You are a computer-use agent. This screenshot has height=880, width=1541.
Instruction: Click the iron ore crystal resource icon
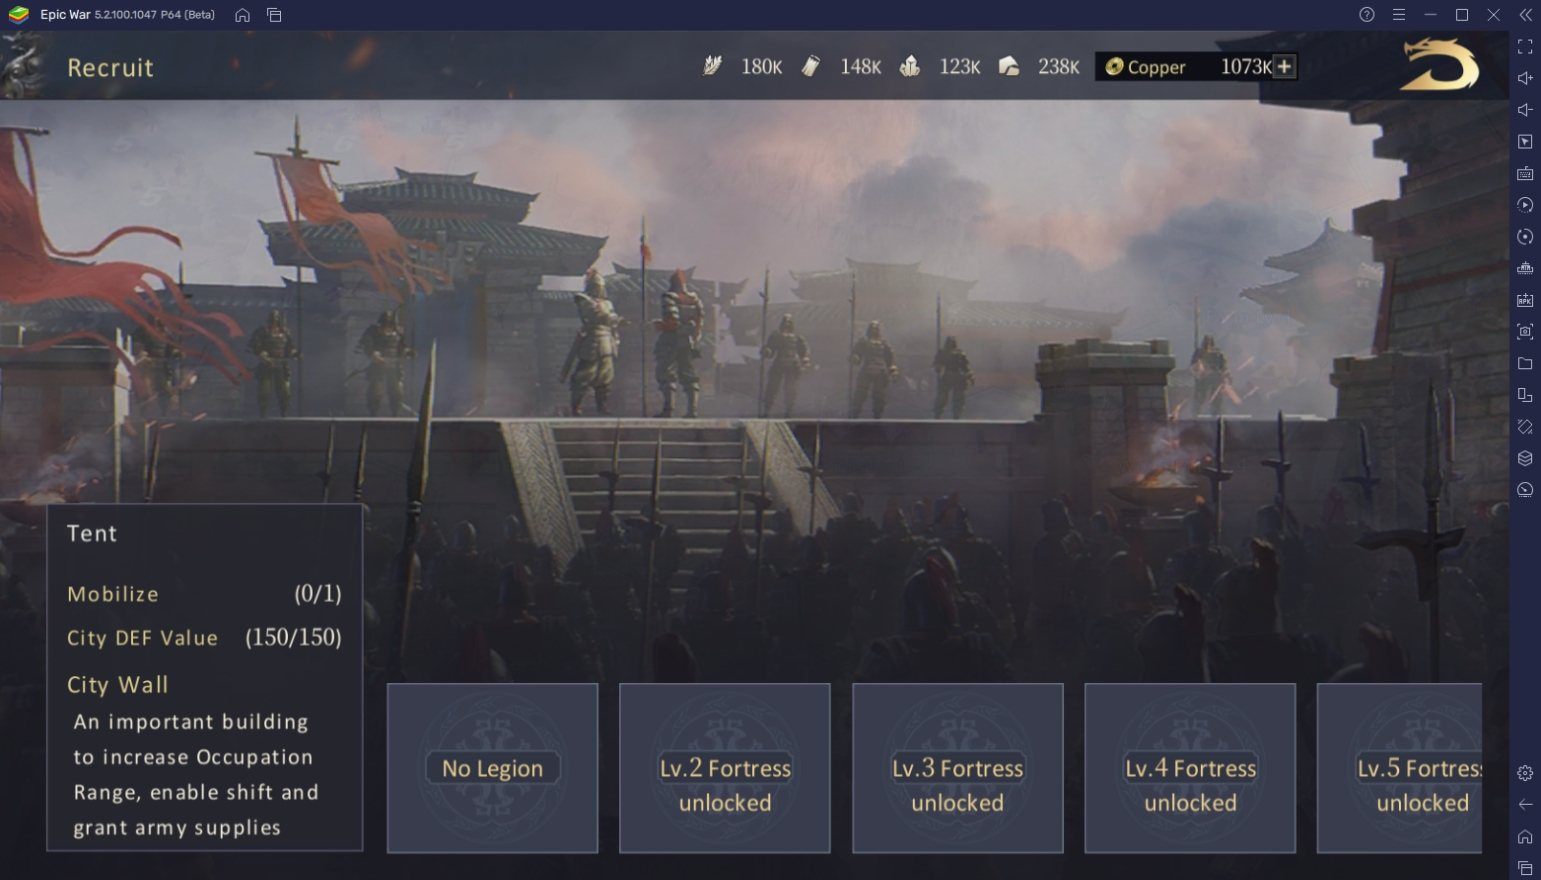click(x=910, y=66)
